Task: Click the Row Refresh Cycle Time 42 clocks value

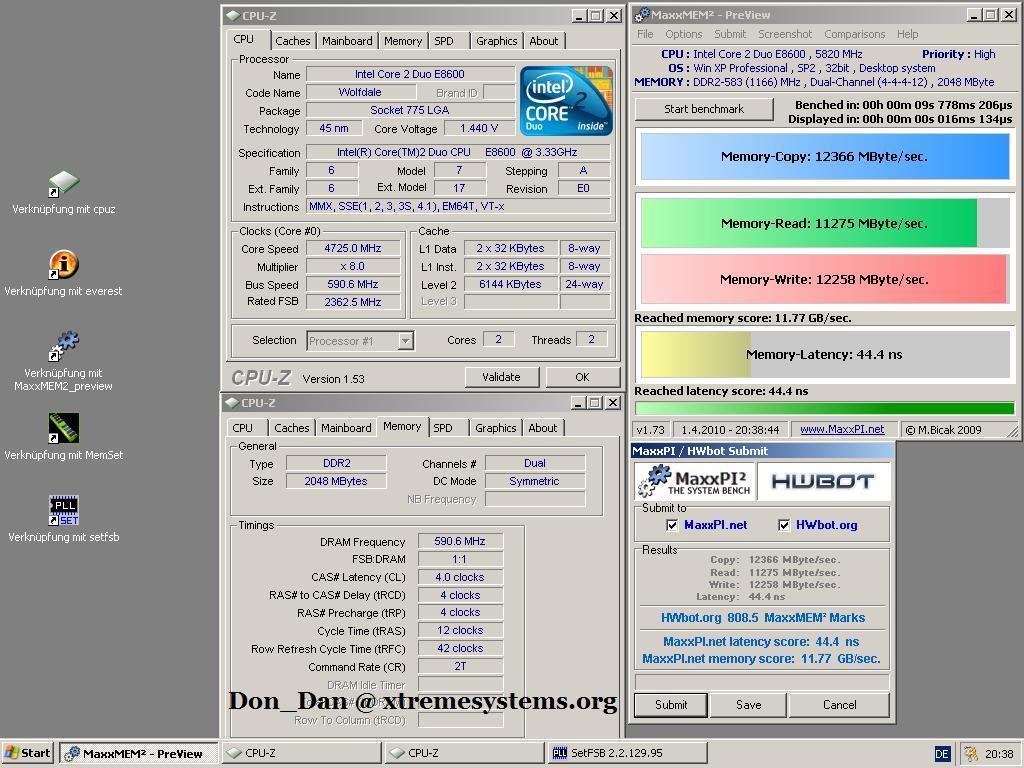Action: [x=460, y=648]
